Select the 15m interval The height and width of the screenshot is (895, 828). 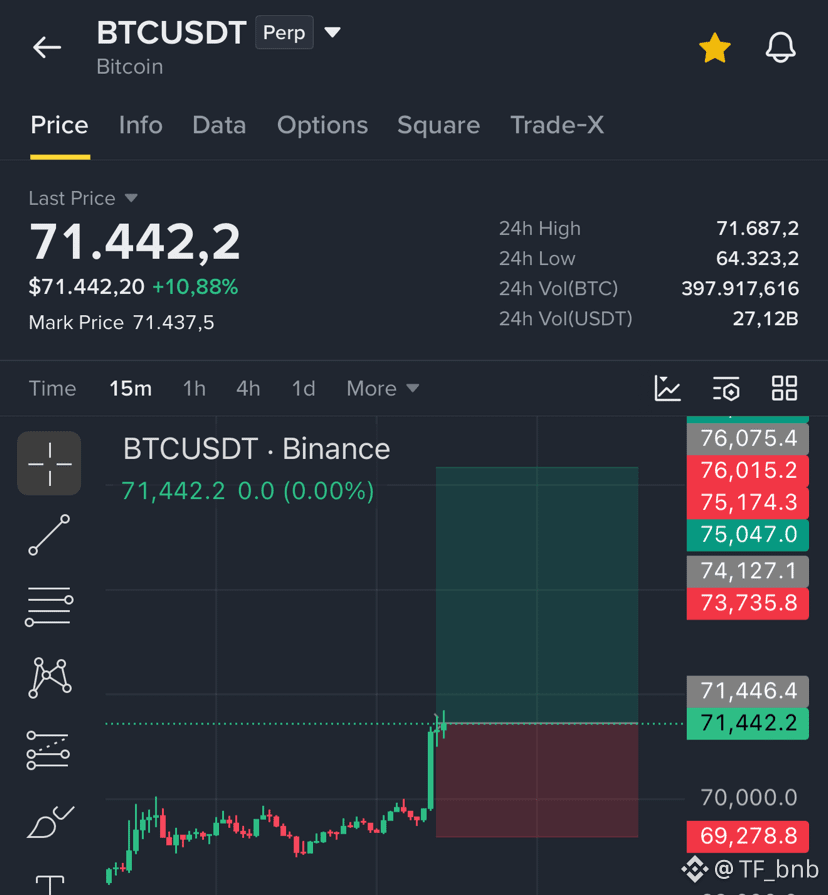(x=131, y=389)
